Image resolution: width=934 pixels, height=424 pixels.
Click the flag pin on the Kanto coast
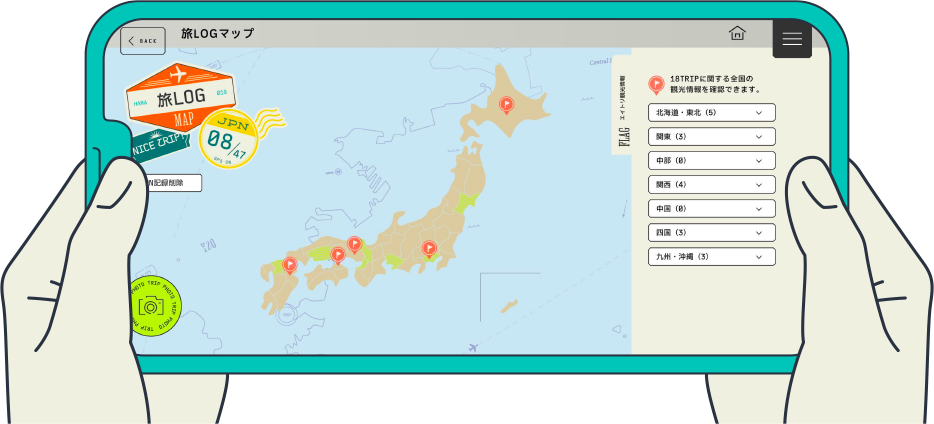pos(429,247)
